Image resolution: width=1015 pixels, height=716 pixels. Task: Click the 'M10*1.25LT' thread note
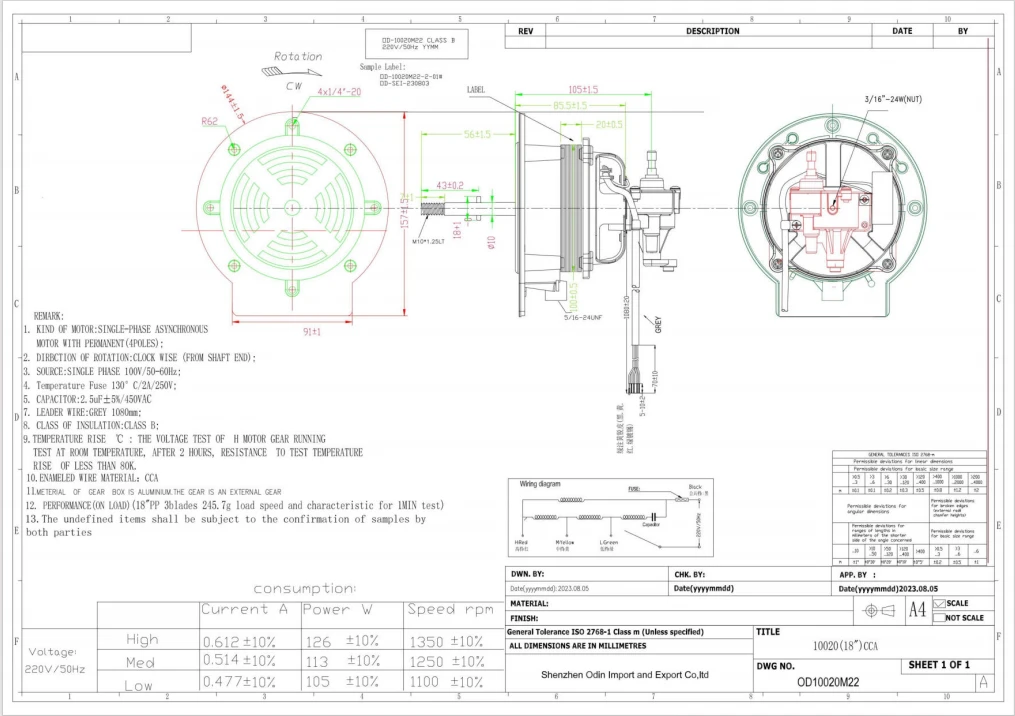click(429, 241)
